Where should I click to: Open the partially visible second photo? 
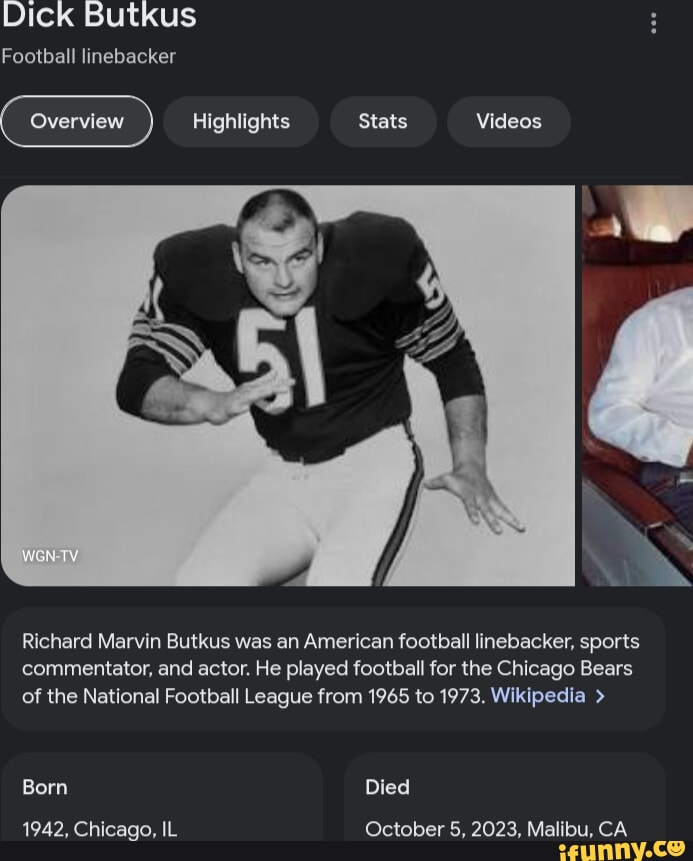coord(639,384)
